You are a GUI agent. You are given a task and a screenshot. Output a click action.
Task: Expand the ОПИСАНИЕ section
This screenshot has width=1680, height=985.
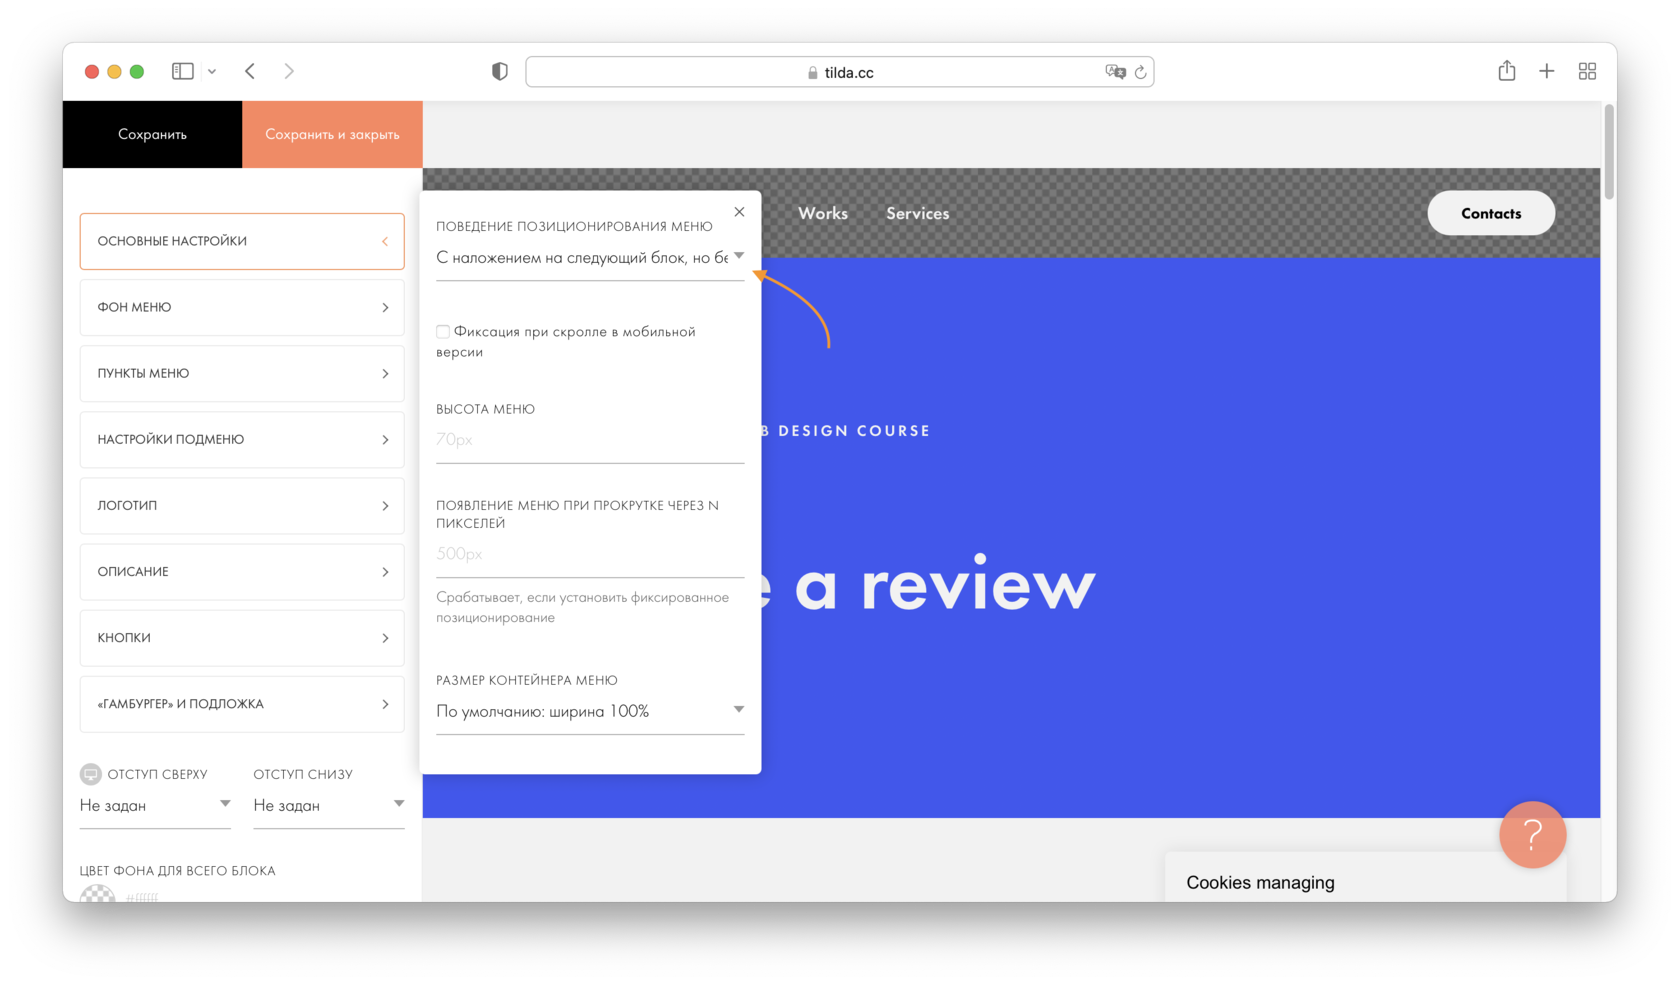point(242,571)
